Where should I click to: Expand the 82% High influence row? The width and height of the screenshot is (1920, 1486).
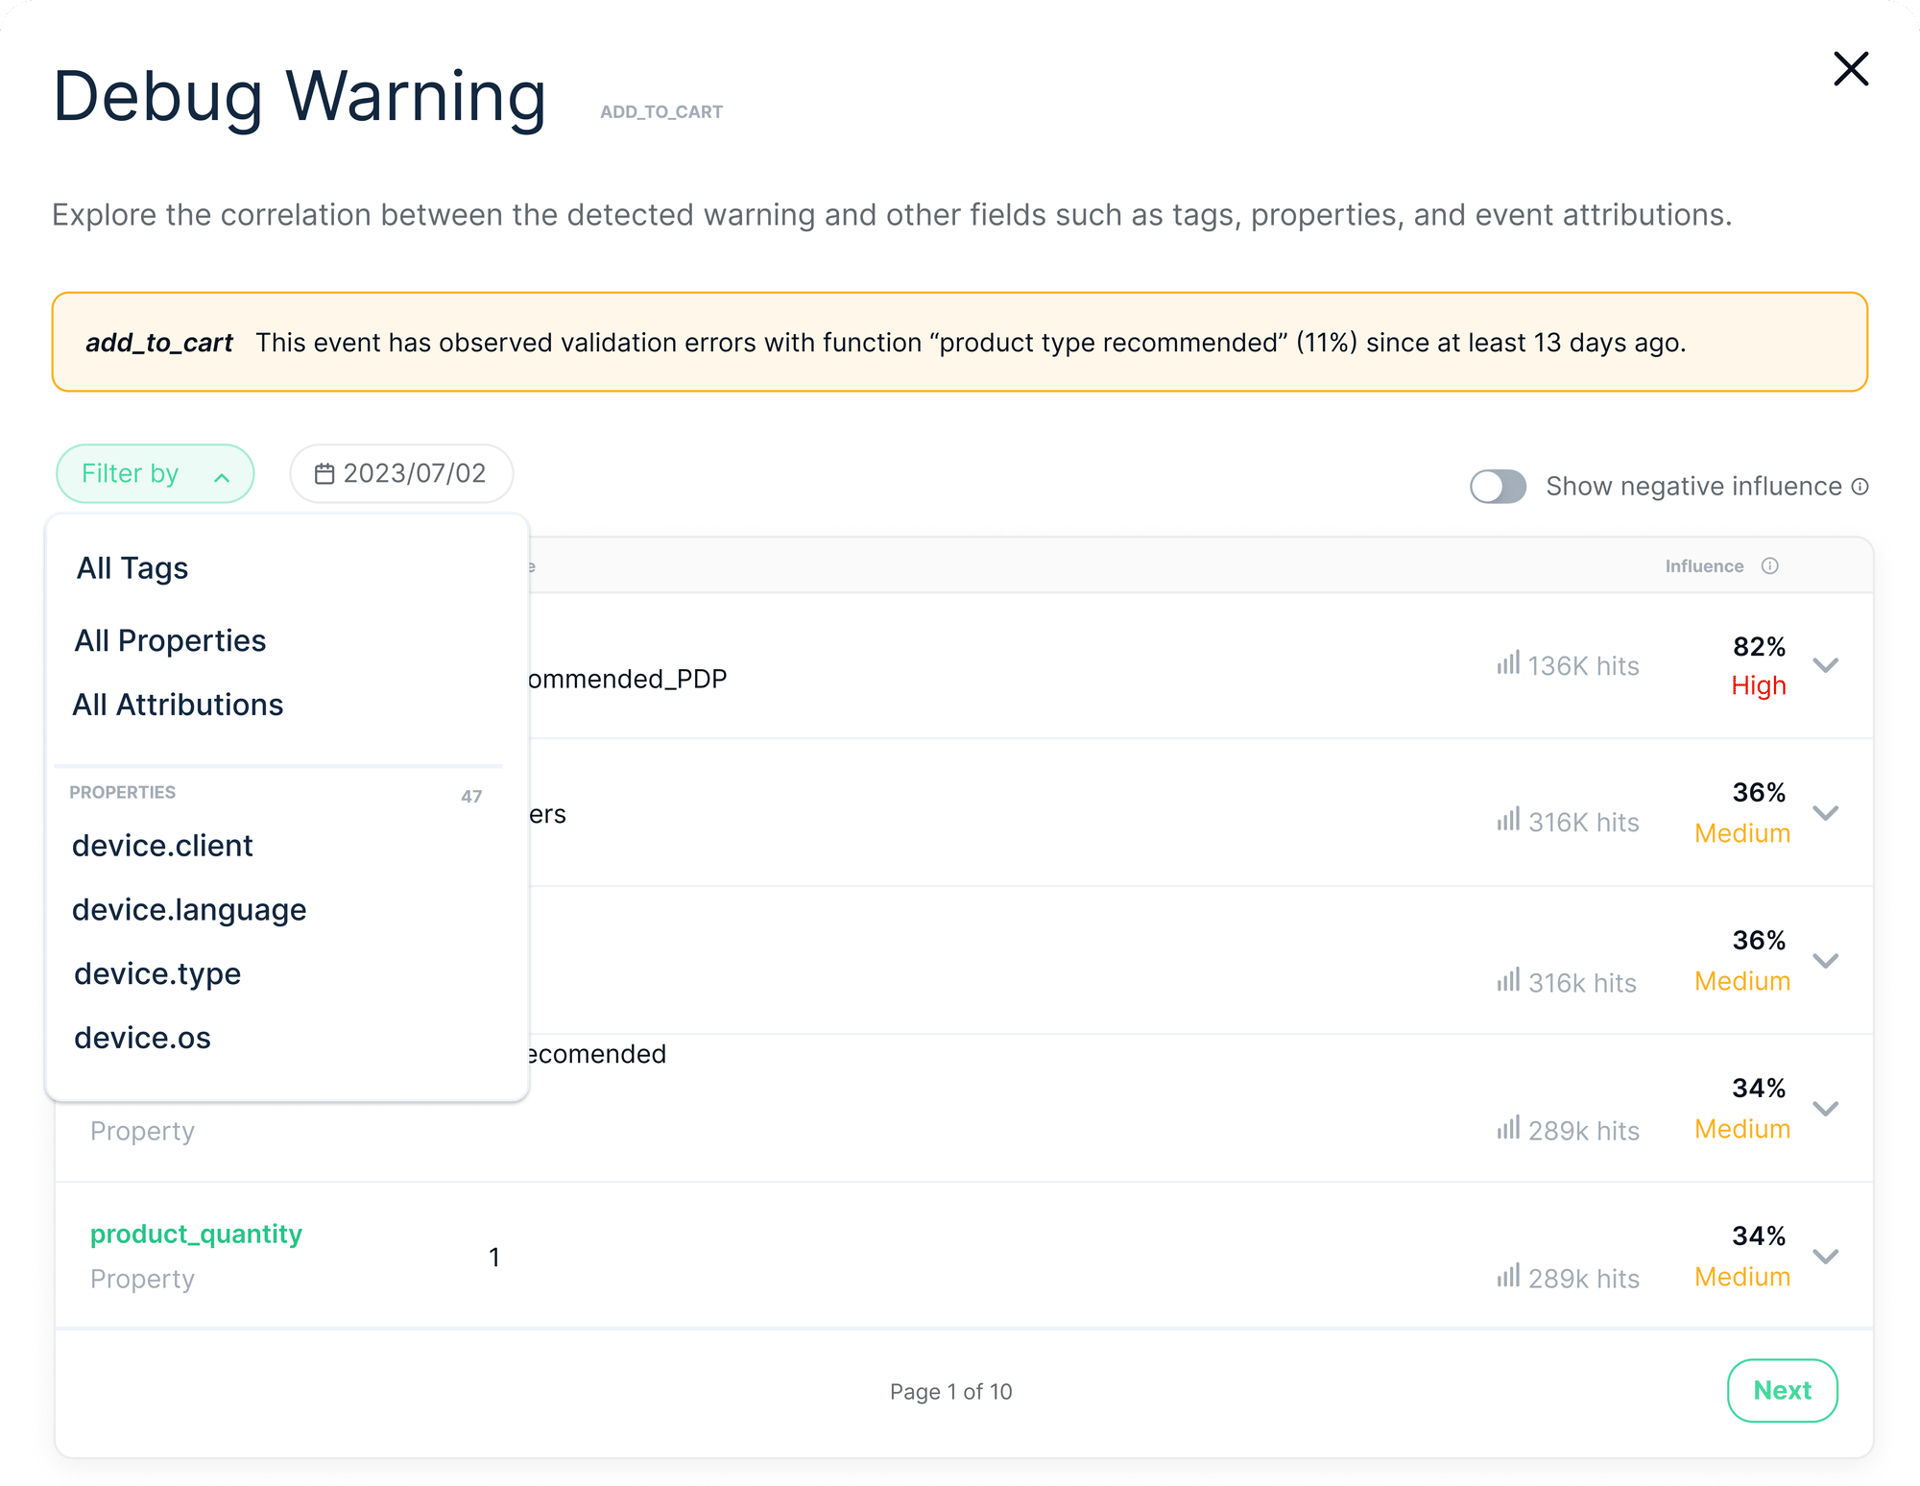(x=1826, y=665)
